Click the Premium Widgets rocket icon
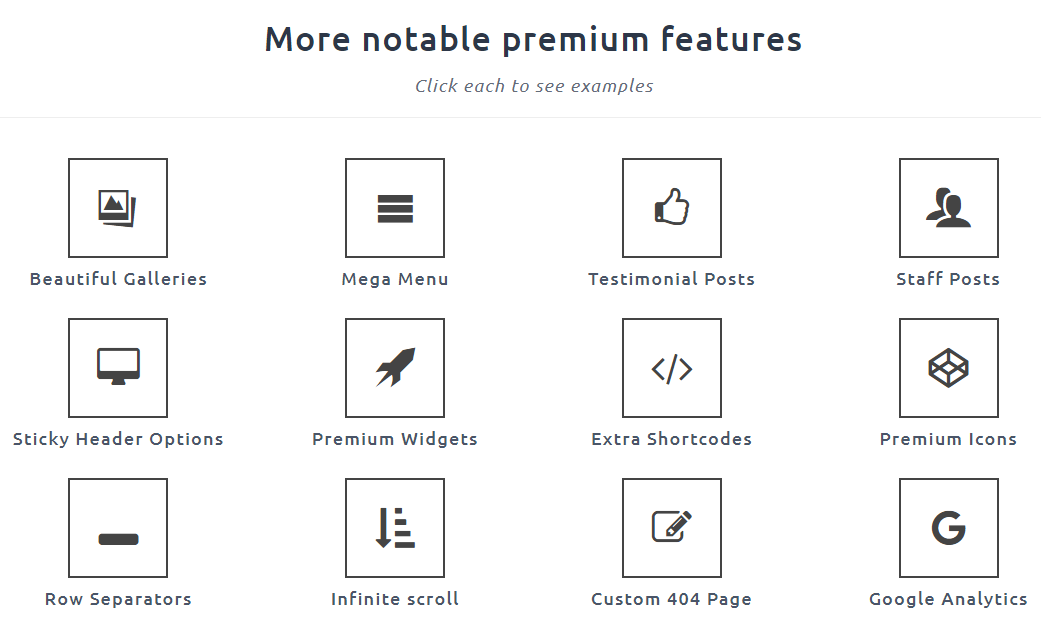Image resolution: width=1041 pixels, height=624 pixels. click(395, 367)
